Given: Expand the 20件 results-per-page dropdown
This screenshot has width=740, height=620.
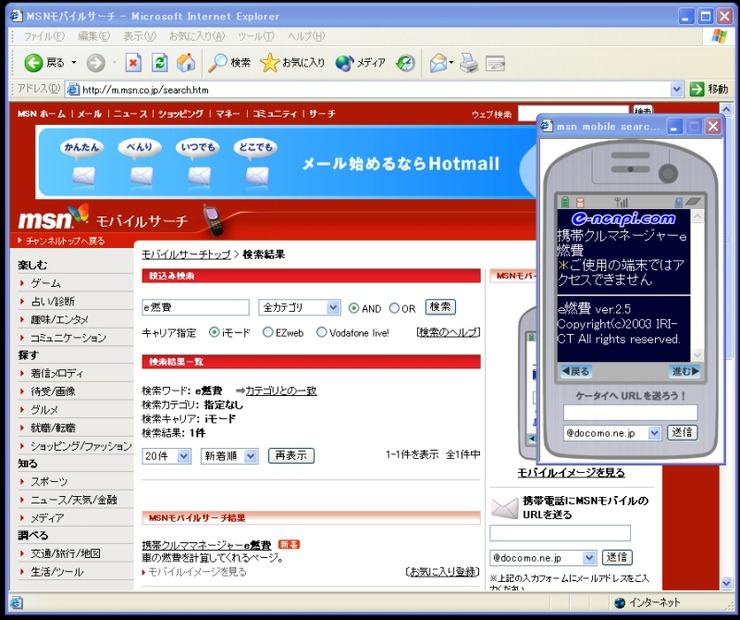Looking at the screenshot, I should [167, 456].
